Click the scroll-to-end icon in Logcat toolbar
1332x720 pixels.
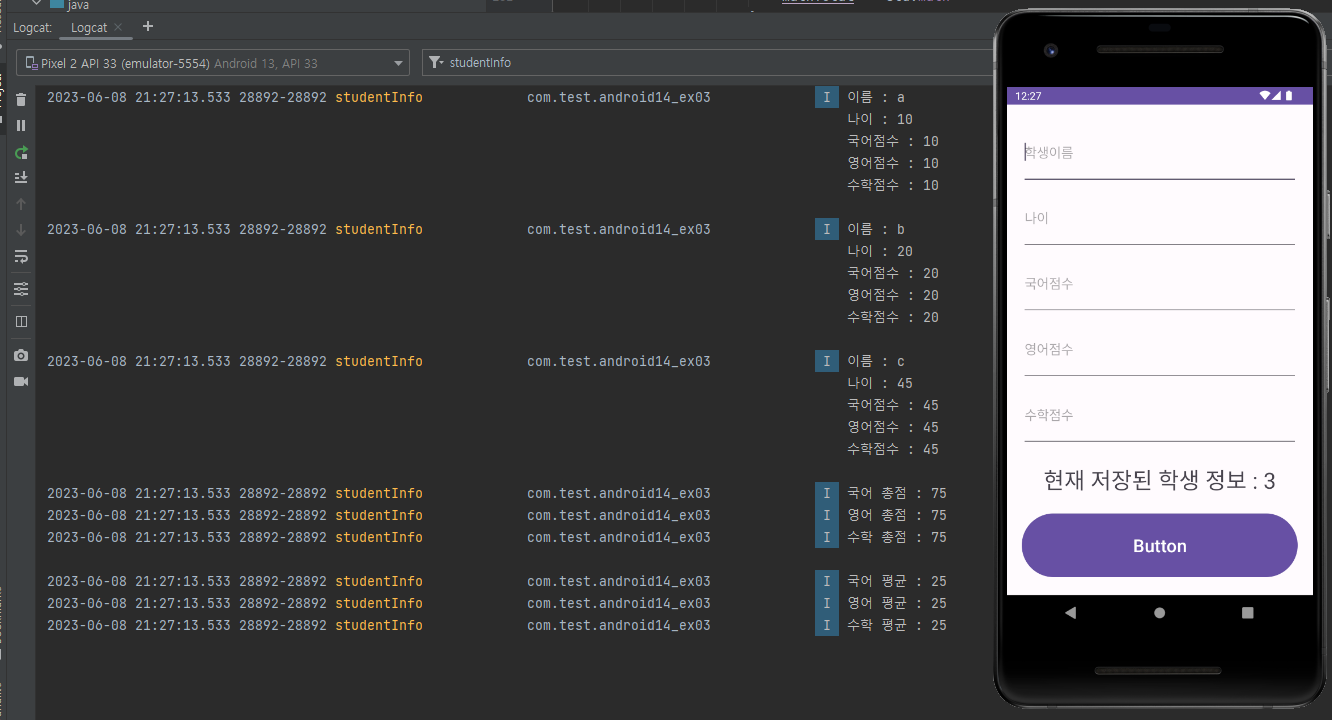21,177
